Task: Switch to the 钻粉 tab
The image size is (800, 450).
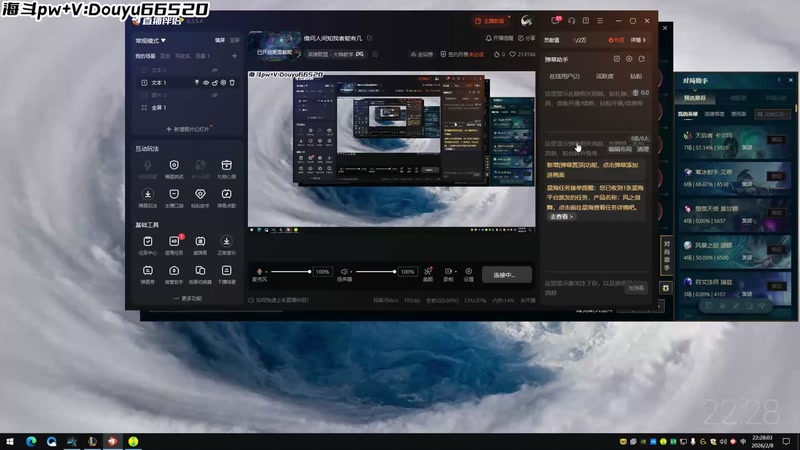Action: pos(636,77)
